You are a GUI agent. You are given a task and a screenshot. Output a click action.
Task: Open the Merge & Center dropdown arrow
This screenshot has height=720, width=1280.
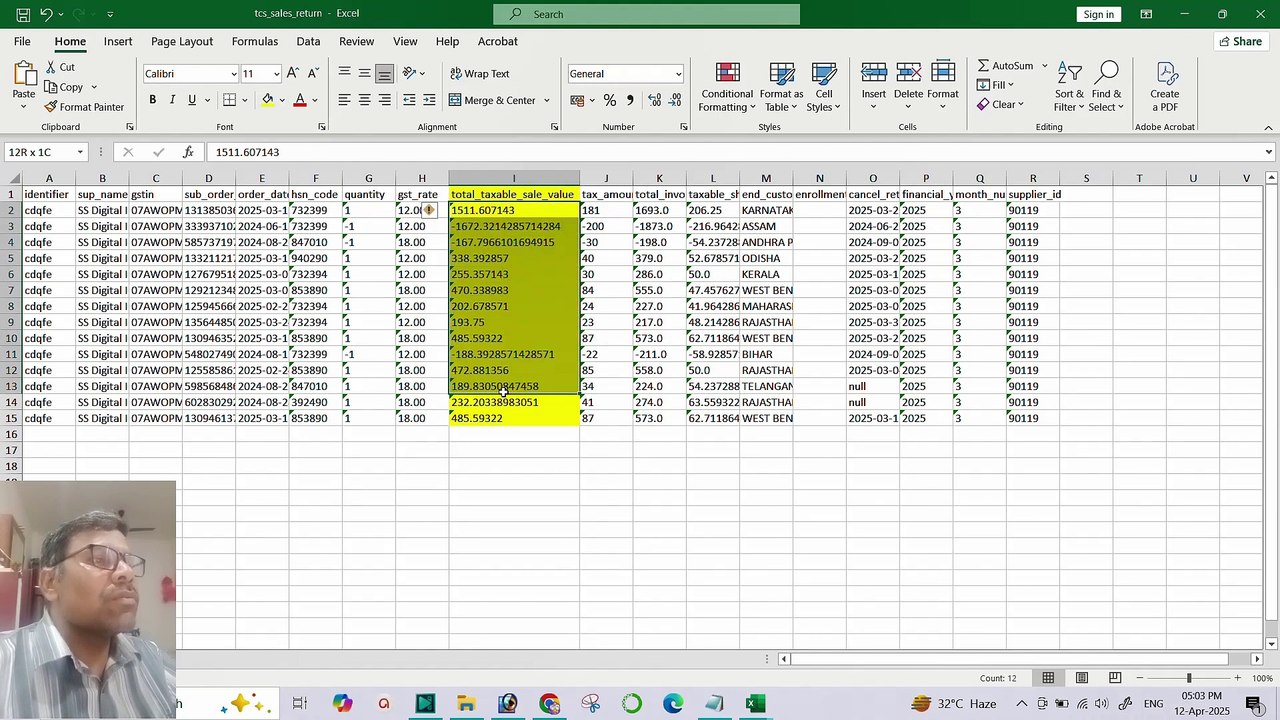[546, 100]
